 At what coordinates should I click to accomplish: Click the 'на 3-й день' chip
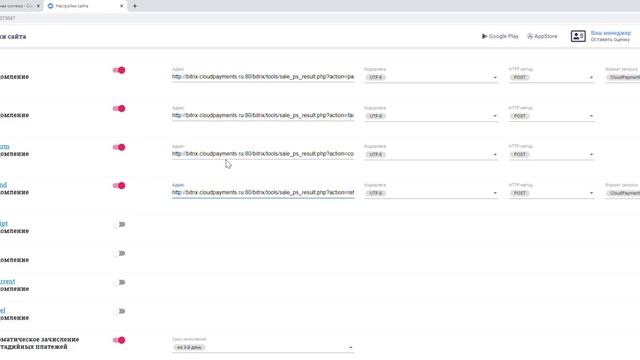189,348
